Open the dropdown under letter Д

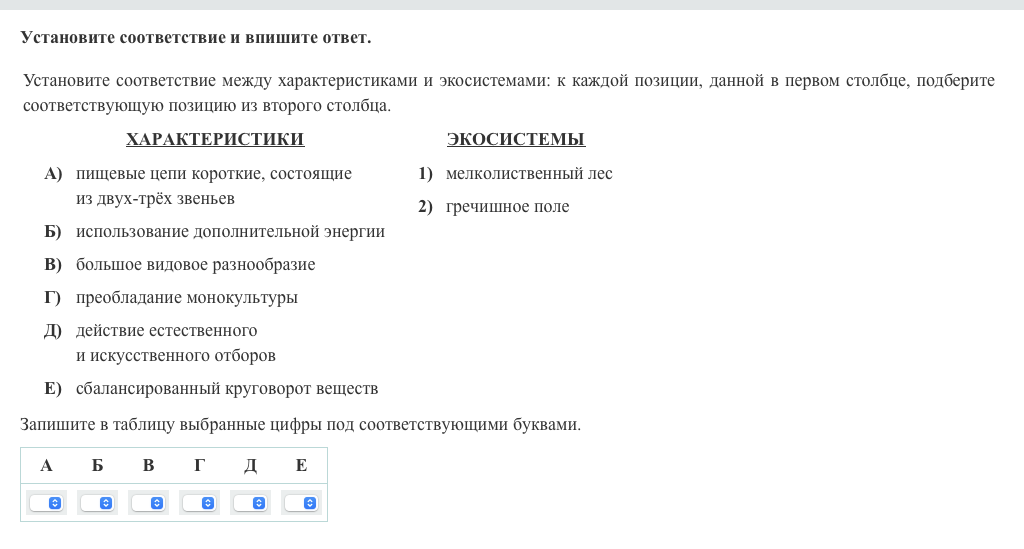pos(251,503)
